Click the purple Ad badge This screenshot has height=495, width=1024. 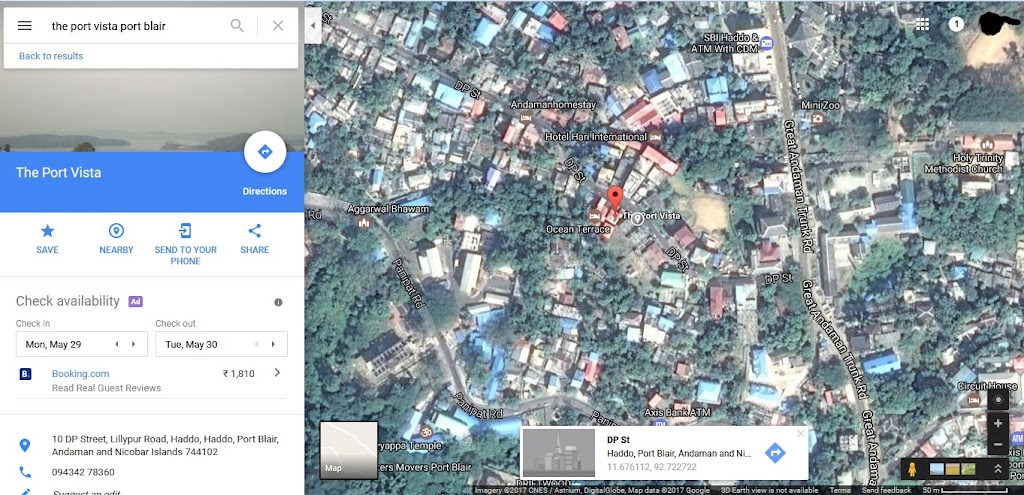tap(135, 301)
